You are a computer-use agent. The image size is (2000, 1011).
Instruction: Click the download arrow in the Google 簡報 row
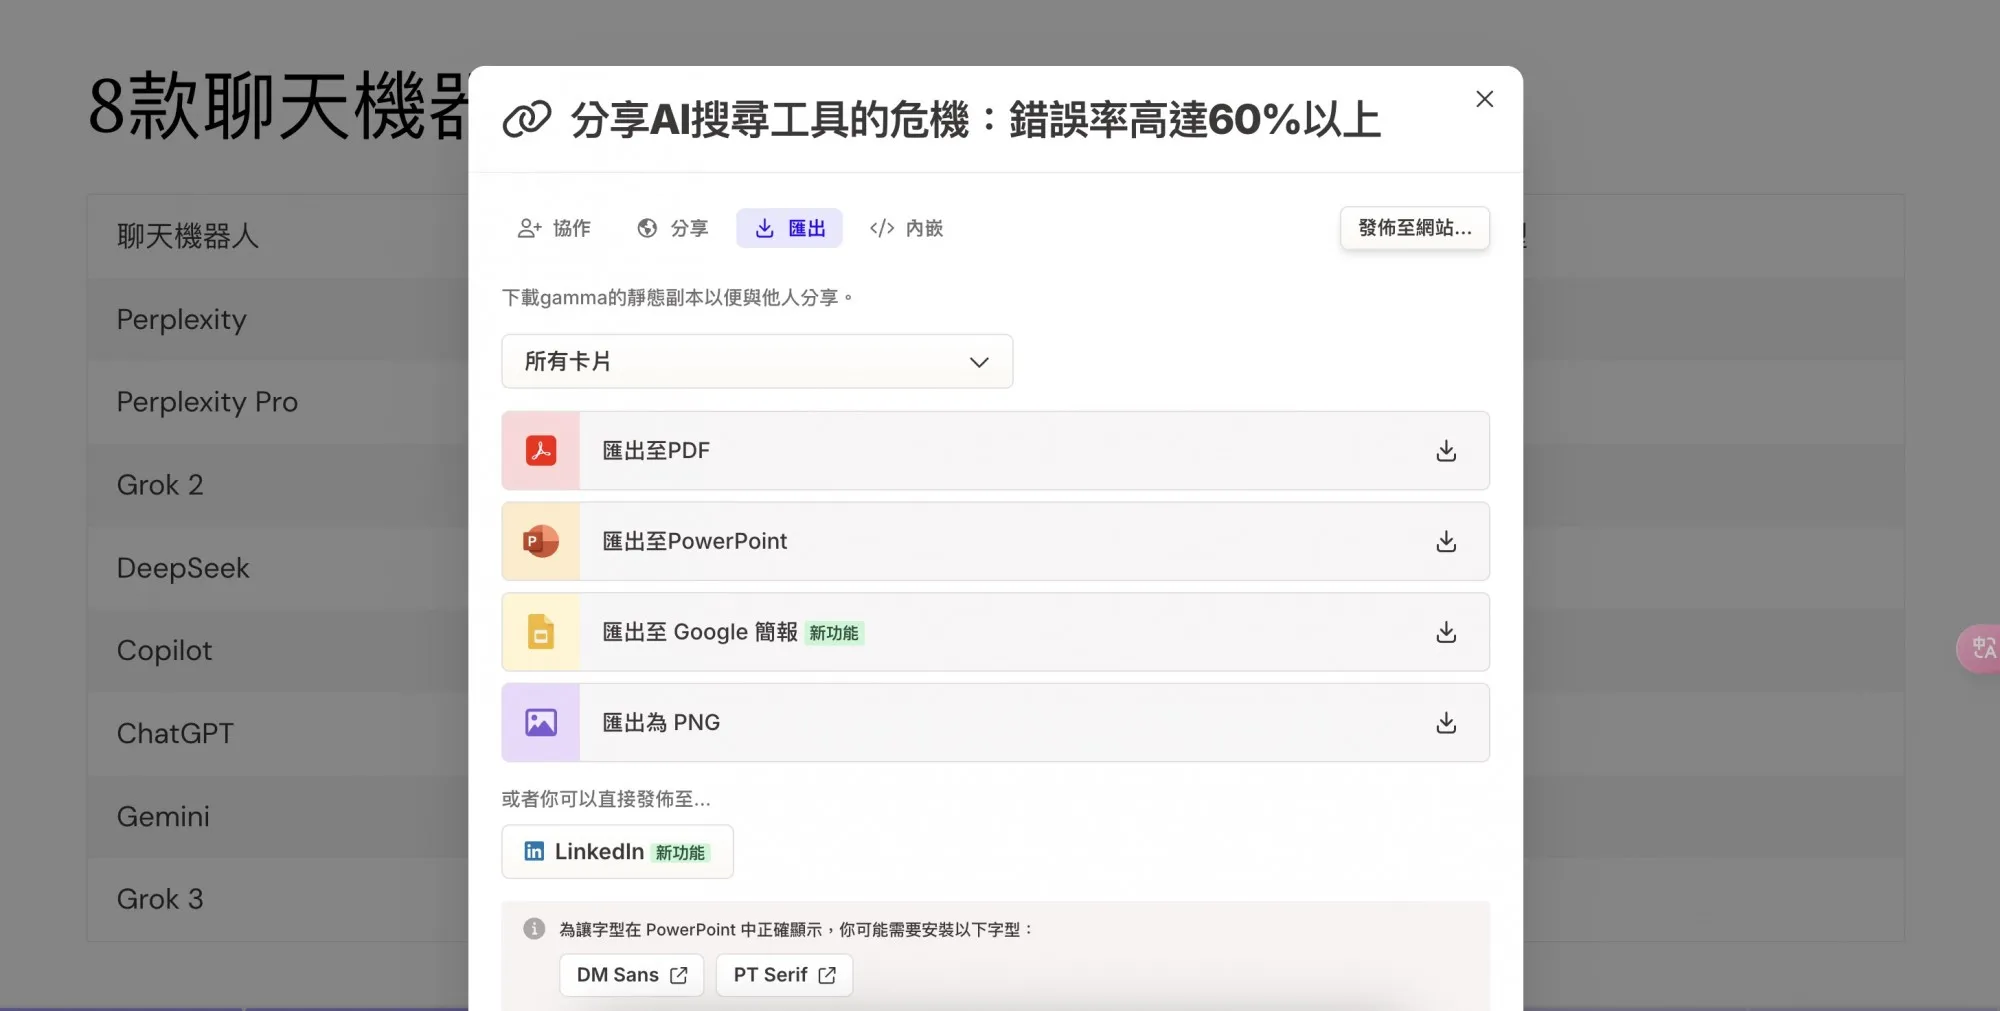click(1446, 632)
